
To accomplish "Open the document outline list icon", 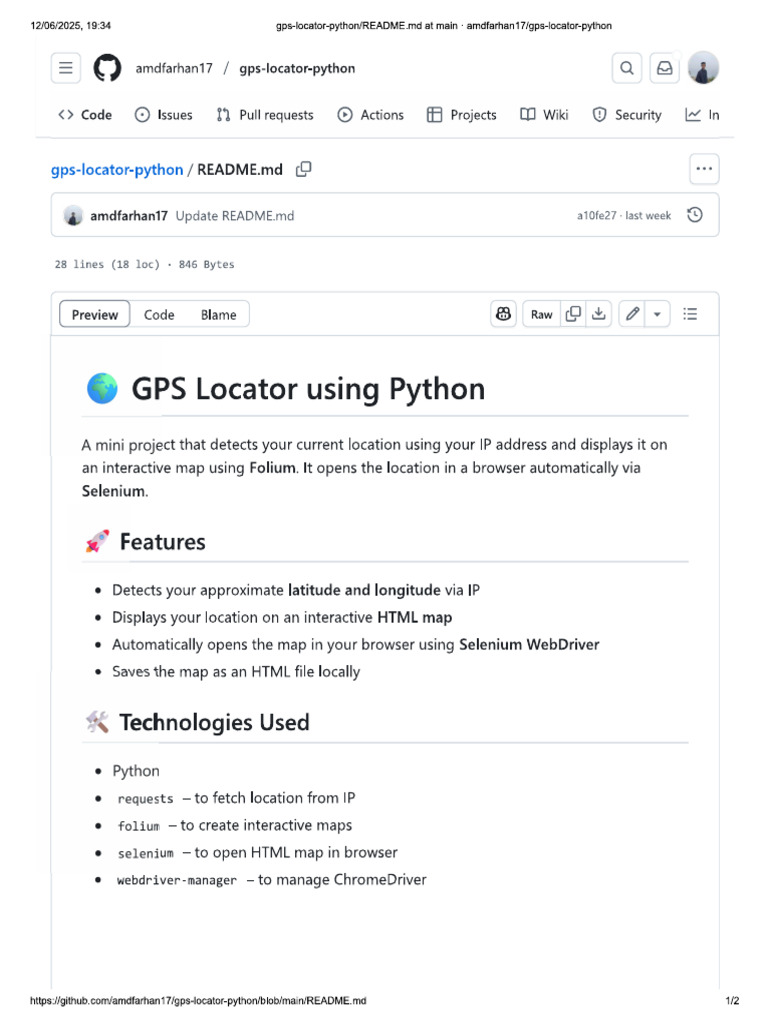I will [x=690, y=314].
